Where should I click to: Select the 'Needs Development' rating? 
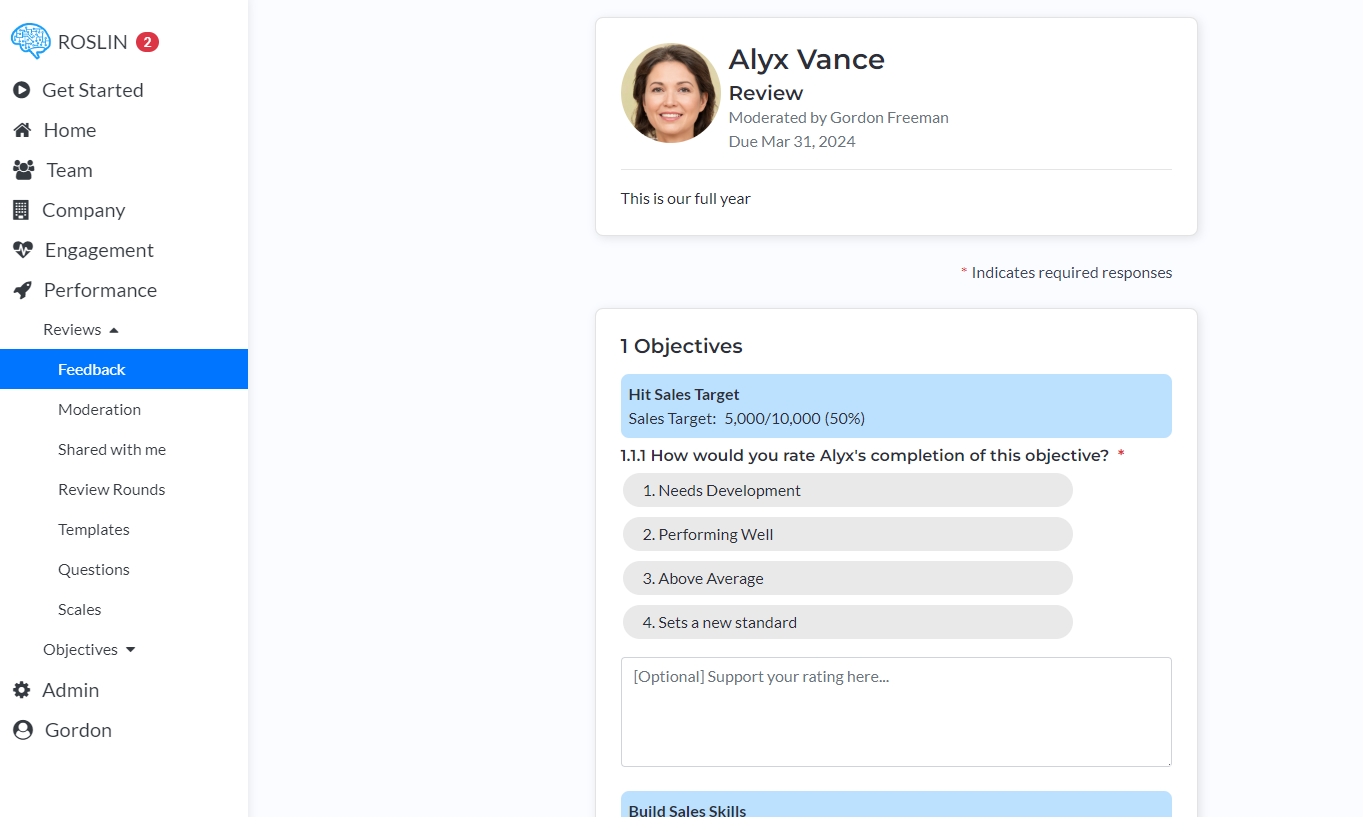tap(847, 490)
